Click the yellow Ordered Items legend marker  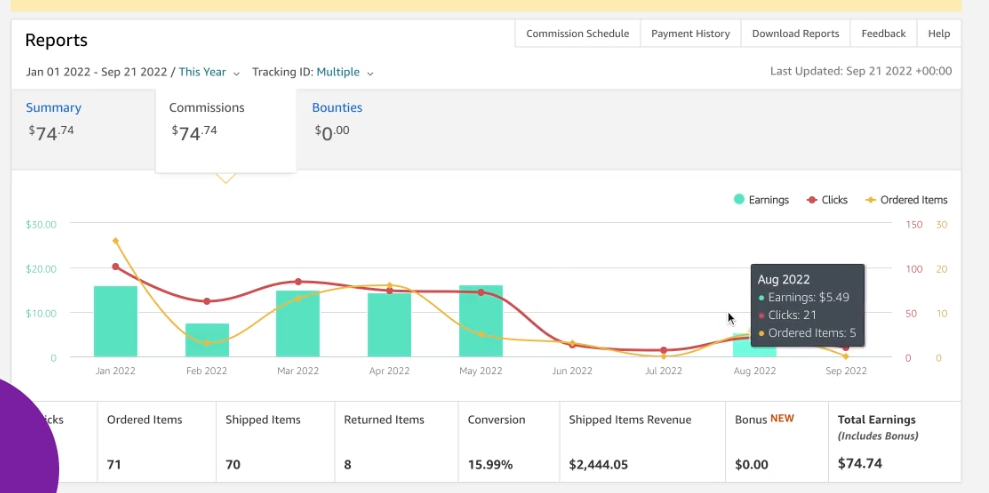click(870, 200)
